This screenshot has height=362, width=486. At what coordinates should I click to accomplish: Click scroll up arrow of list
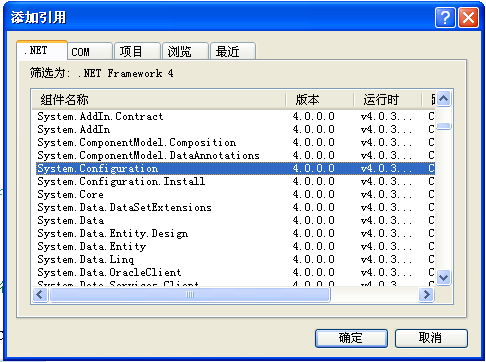click(444, 98)
